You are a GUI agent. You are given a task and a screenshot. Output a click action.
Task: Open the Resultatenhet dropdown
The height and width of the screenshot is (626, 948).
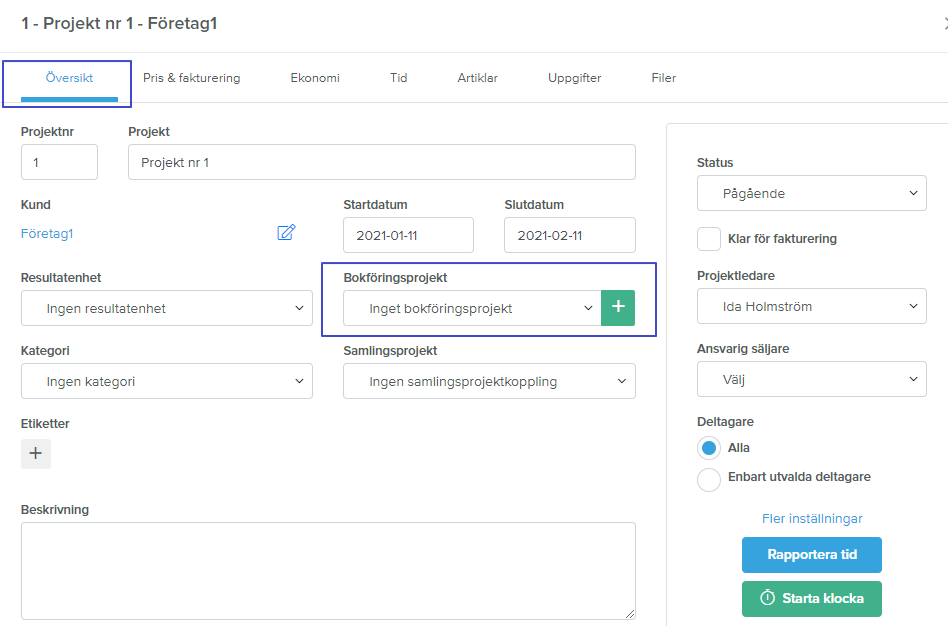(x=167, y=308)
